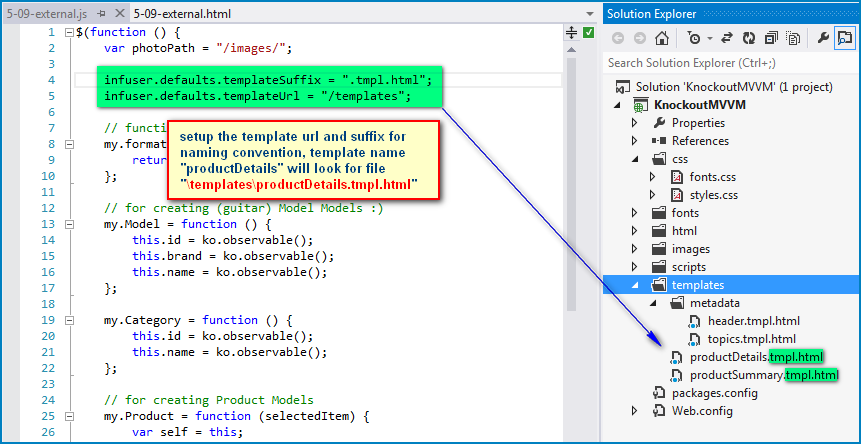Image resolution: width=861 pixels, height=444 pixels.
Task: Toggle Preview Selected Items button
Action: point(845,38)
